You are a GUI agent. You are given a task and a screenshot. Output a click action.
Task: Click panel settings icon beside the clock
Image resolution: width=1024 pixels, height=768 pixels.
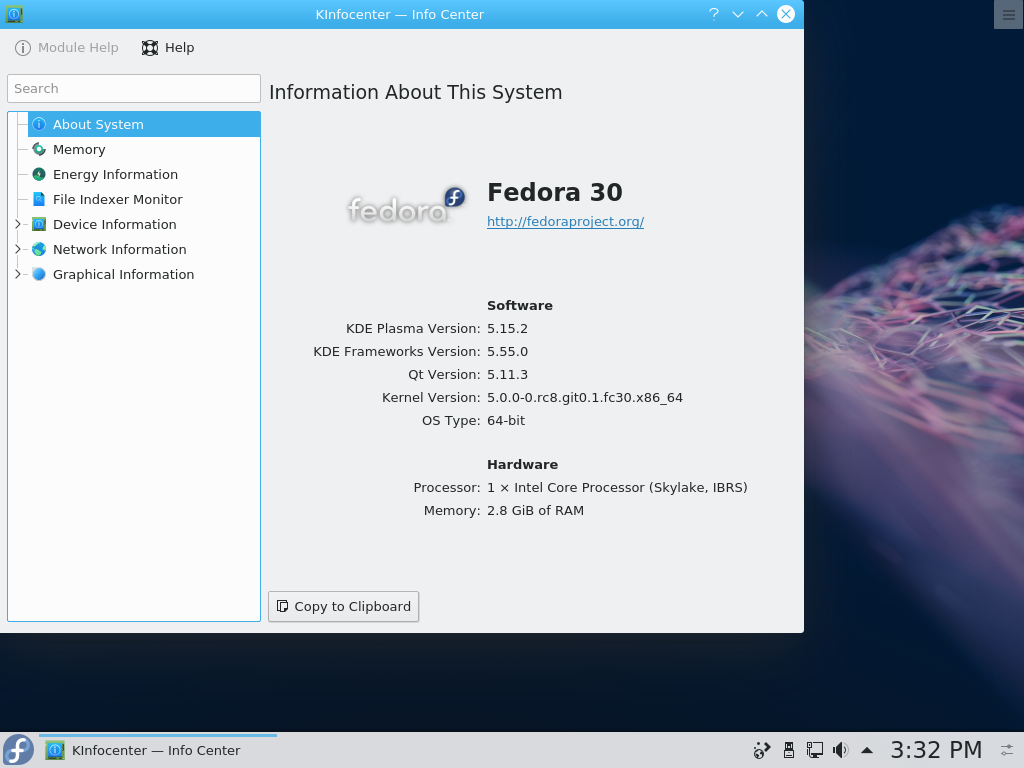pos(1008,750)
